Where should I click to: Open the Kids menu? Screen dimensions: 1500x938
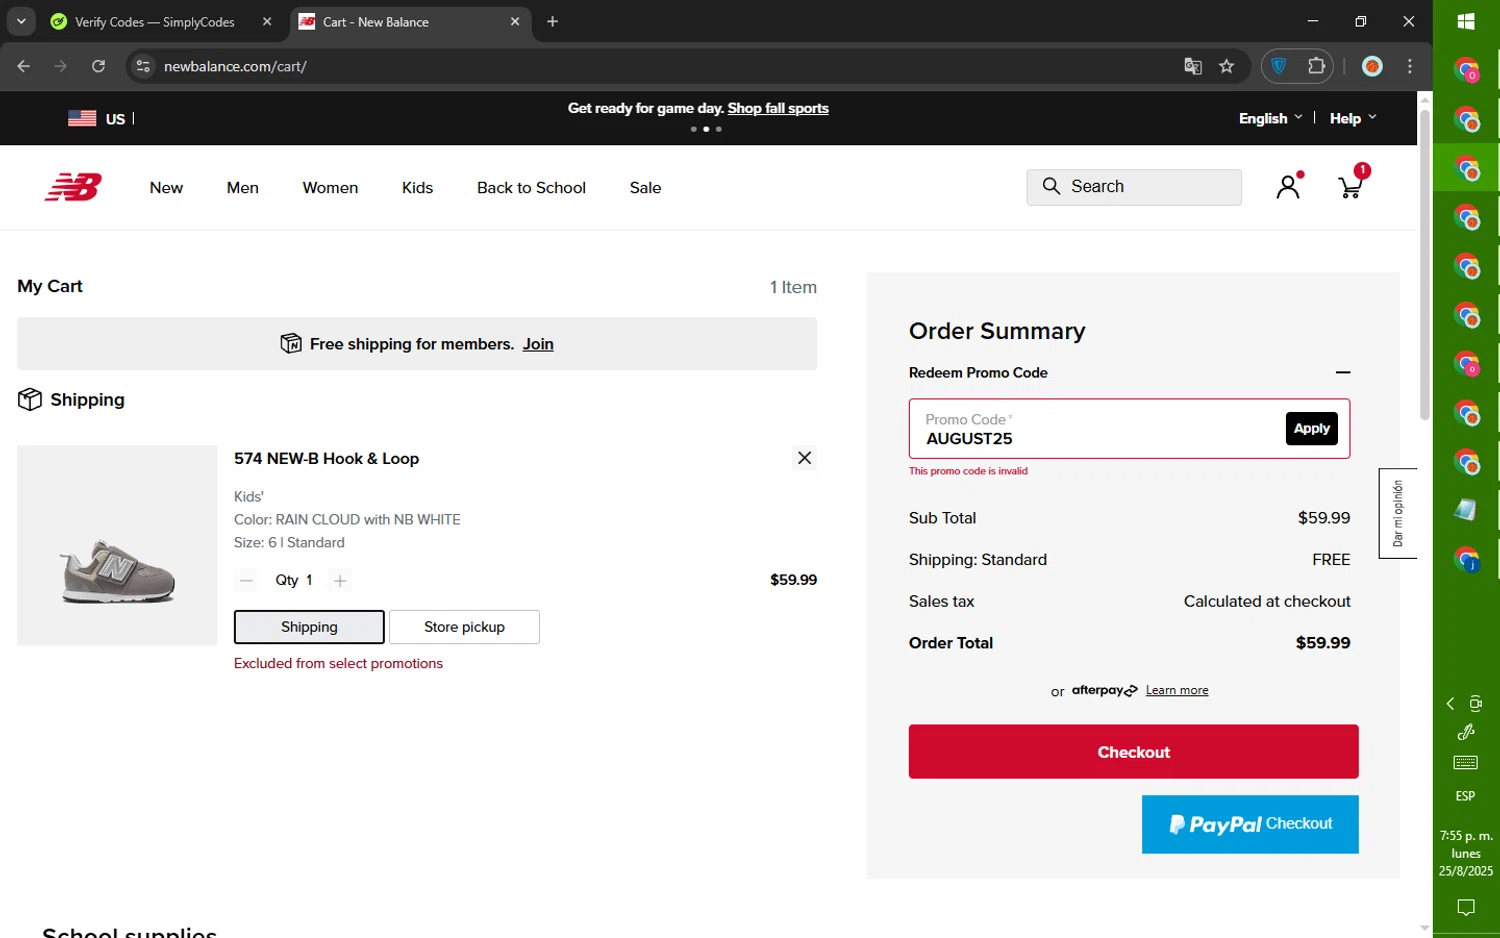pos(417,187)
